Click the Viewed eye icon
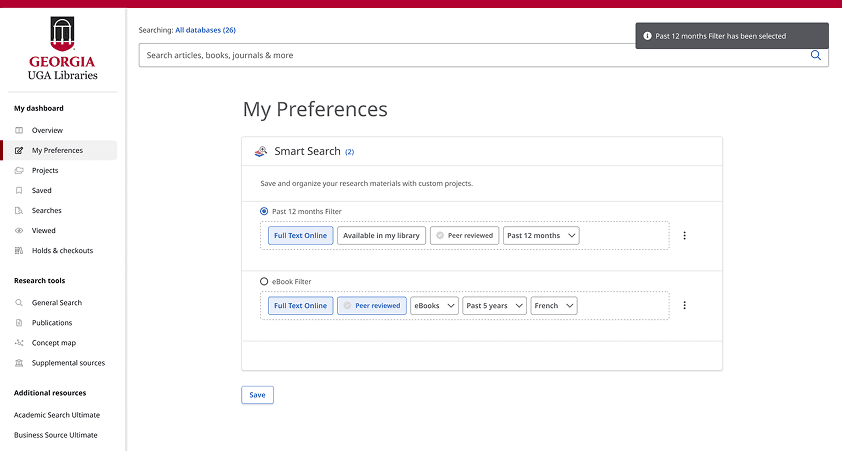The height and width of the screenshot is (451, 842). point(20,231)
